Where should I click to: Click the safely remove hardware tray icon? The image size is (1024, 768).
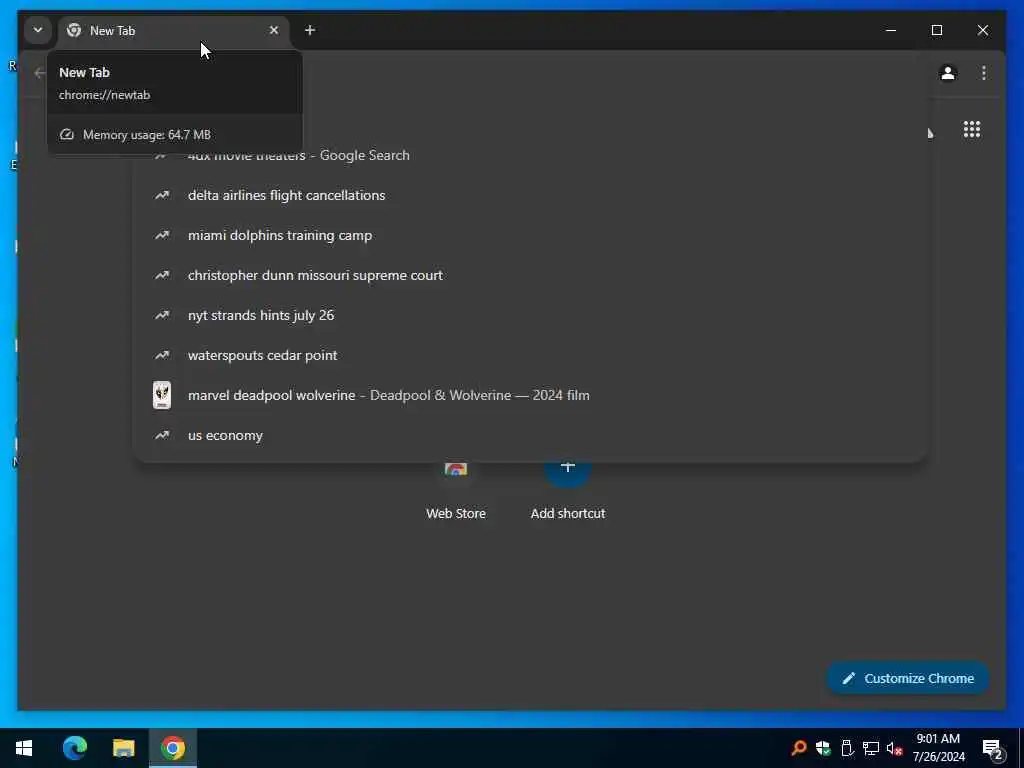[847, 748]
